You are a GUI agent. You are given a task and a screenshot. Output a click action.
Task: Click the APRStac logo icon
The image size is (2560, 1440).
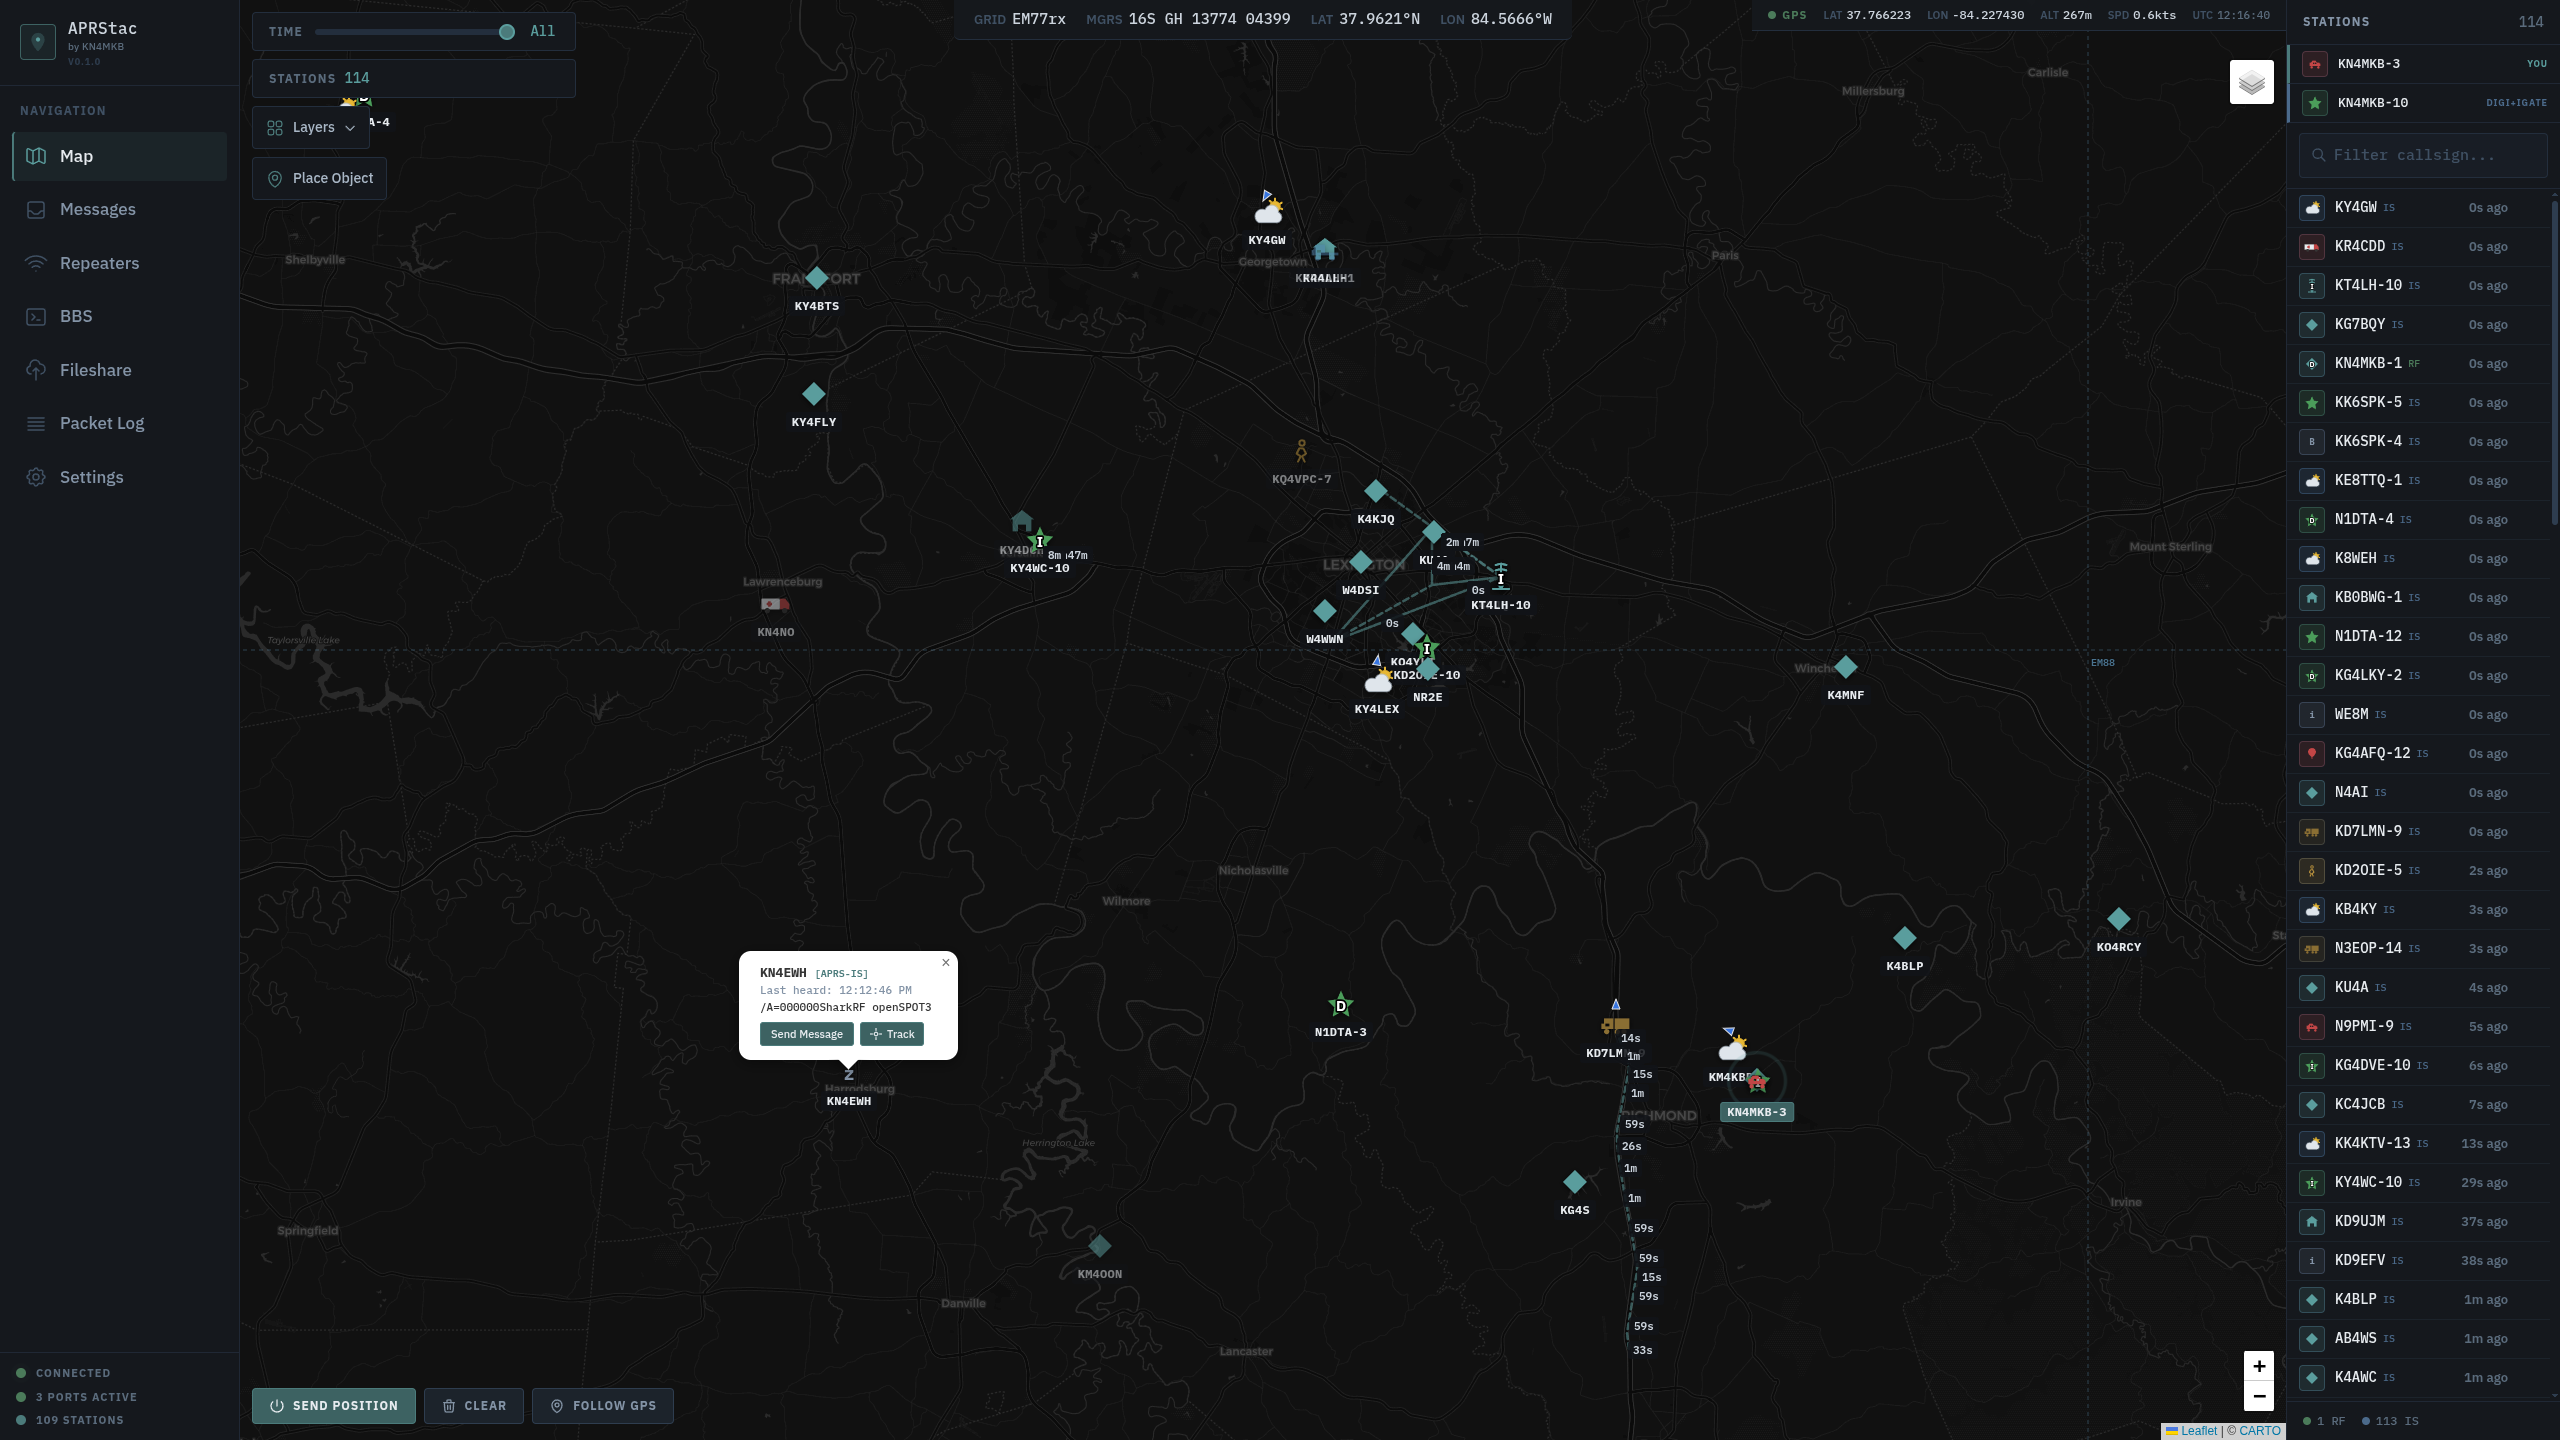[x=37, y=42]
